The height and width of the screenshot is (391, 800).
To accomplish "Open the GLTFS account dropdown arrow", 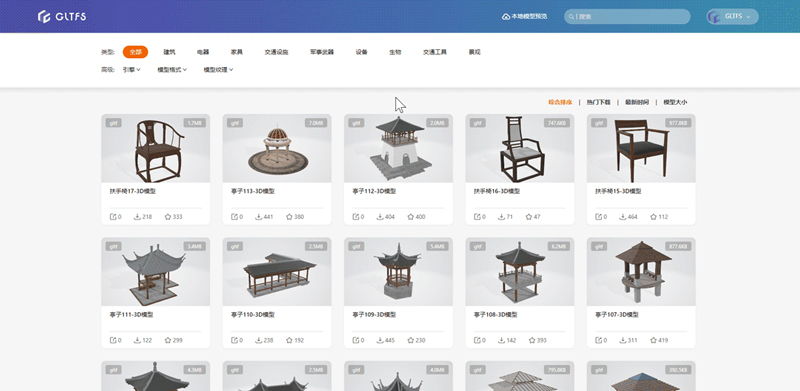I will (748, 17).
